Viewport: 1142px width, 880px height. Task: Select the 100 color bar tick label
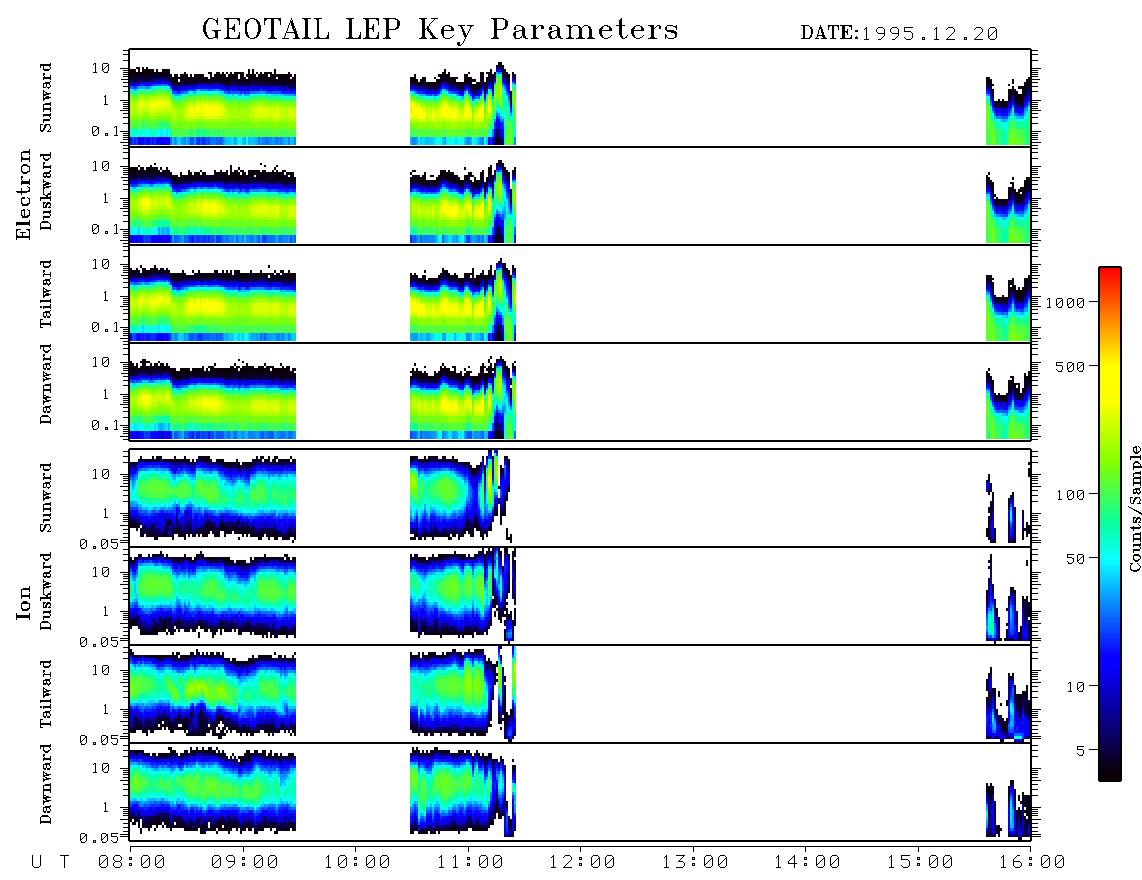[x=1071, y=495]
